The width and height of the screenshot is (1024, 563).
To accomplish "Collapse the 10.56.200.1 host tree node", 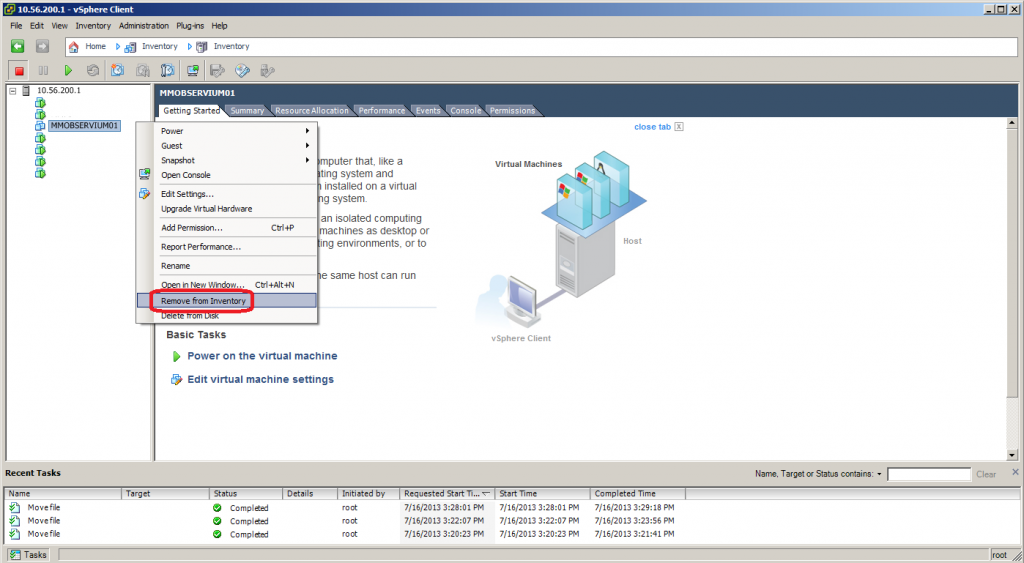I will [12, 91].
